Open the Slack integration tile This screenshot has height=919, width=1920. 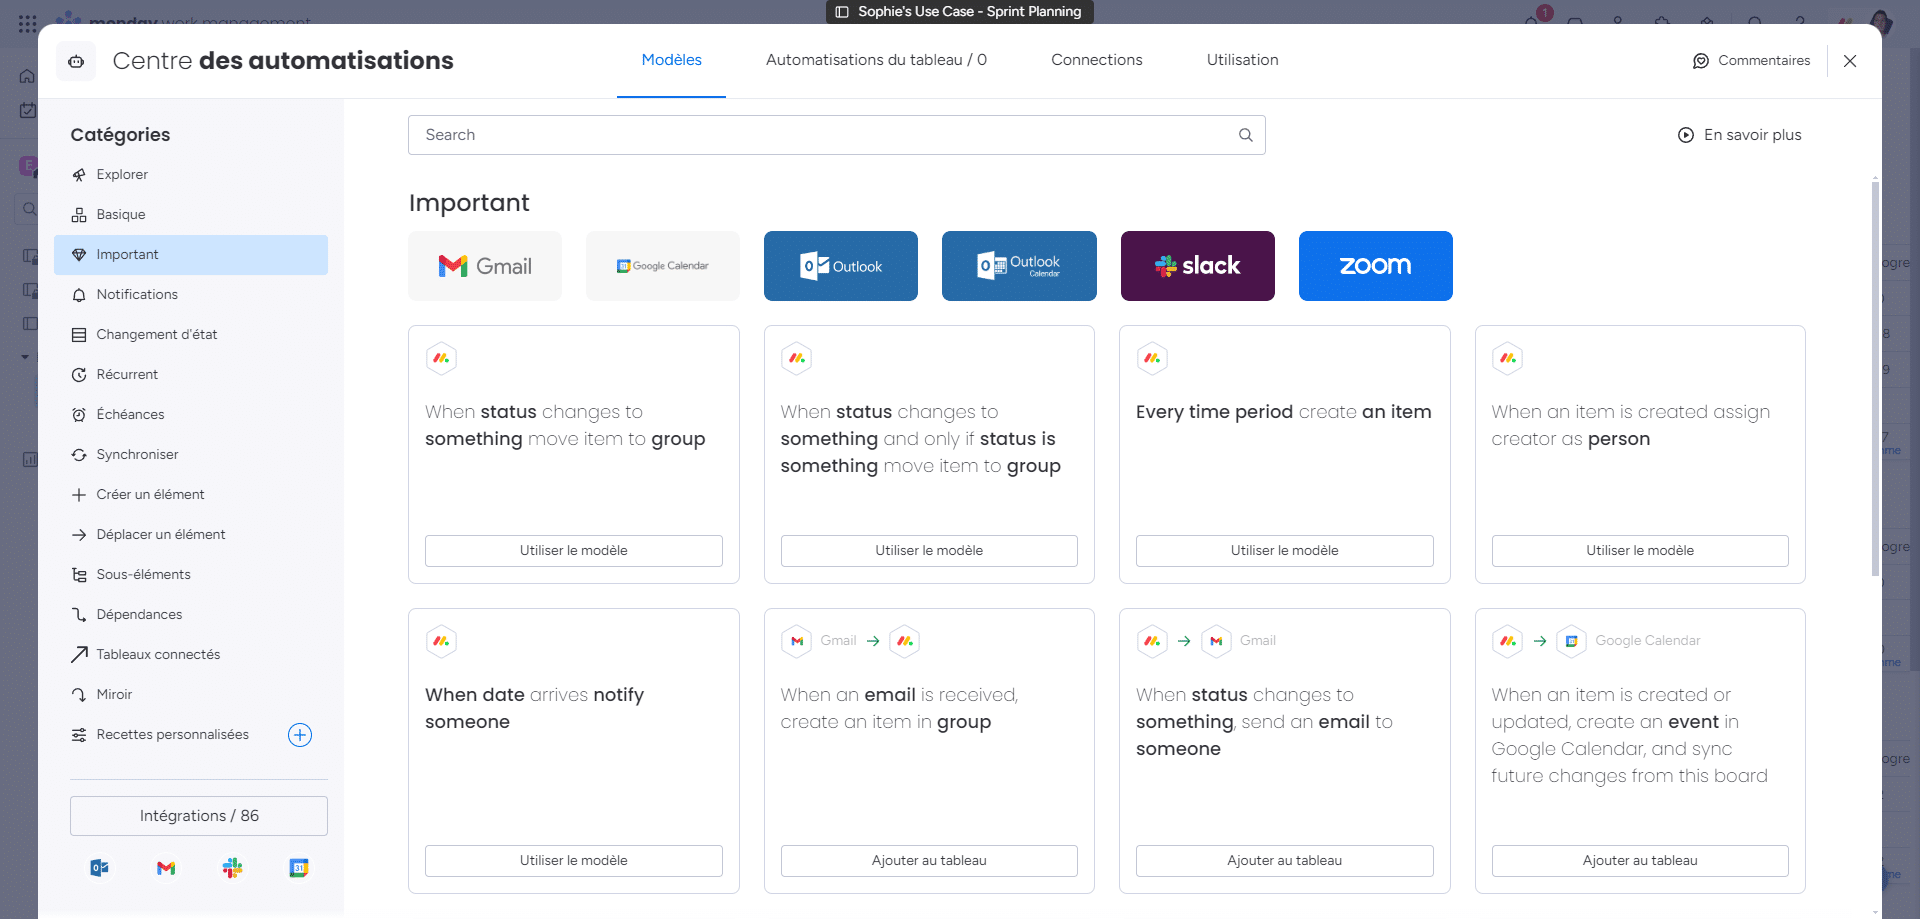click(x=1198, y=266)
